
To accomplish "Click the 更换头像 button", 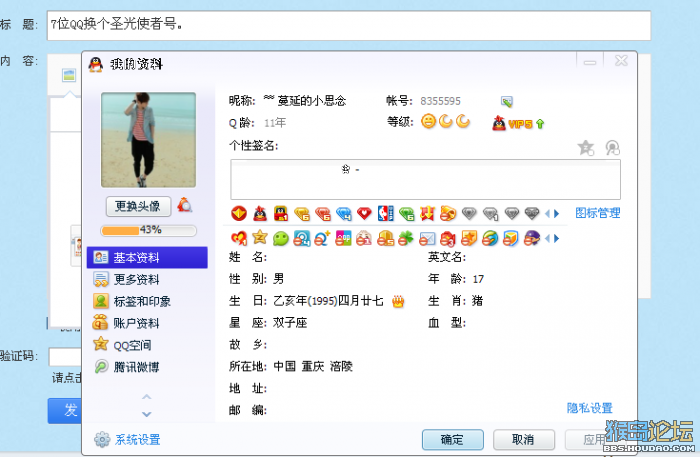I will [x=138, y=206].
